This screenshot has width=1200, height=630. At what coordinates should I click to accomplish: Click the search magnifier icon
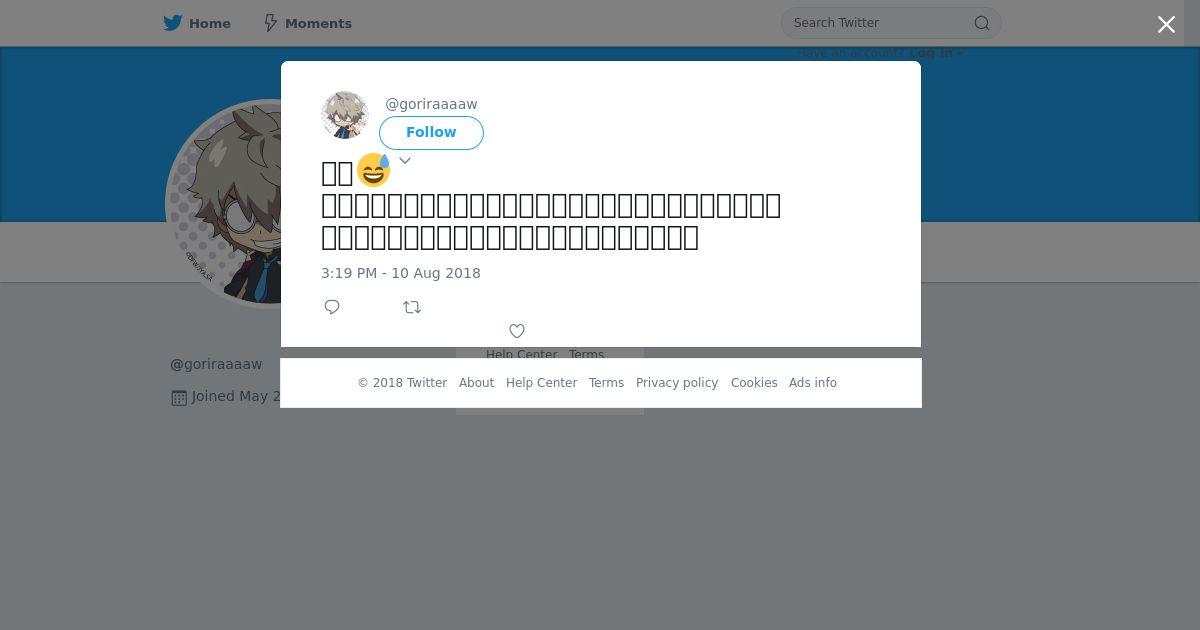pyautogui.click(x=982, y=23)
